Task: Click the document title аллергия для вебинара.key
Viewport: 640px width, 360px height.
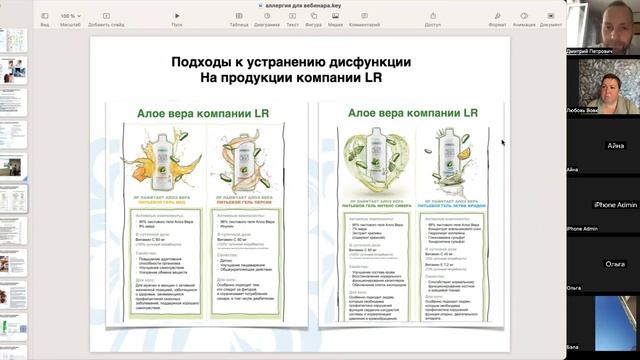Action: pyautogui.click(x=302, y=6)
